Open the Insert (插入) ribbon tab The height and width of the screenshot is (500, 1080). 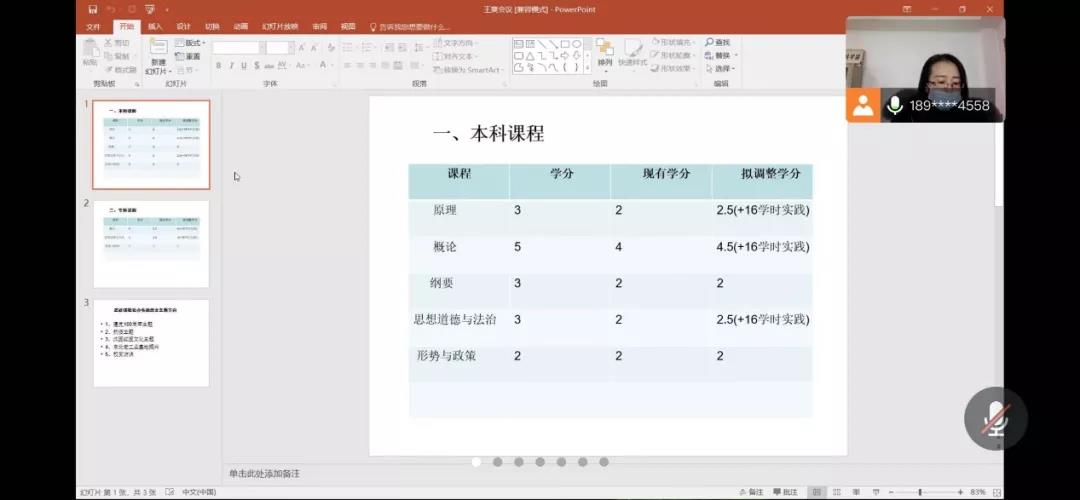click(155, 27)
